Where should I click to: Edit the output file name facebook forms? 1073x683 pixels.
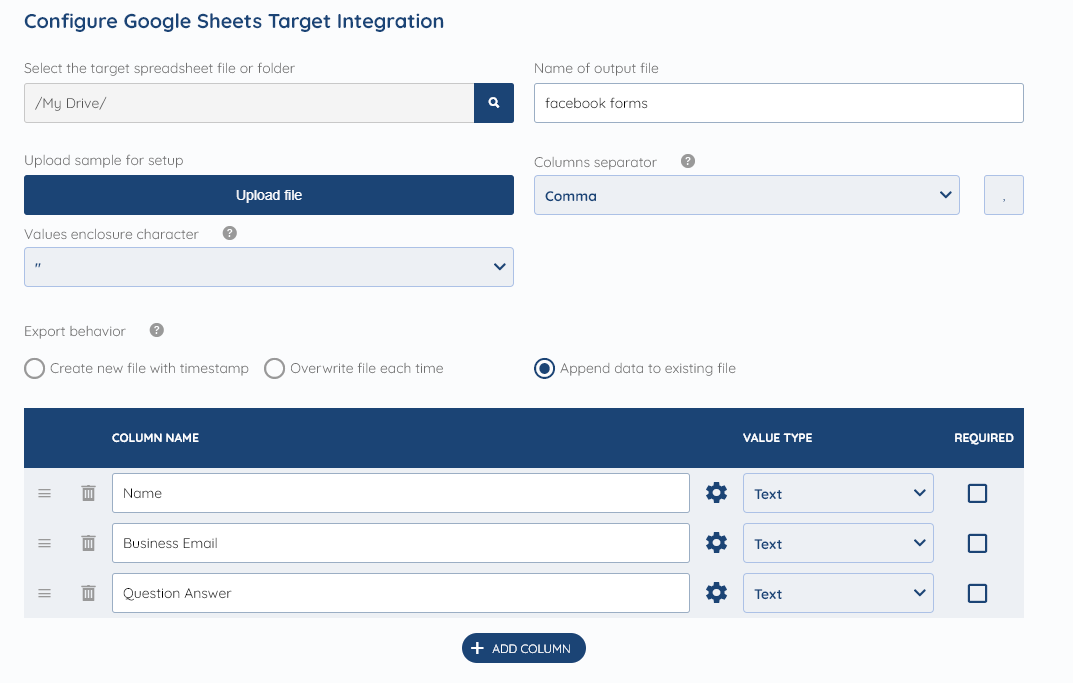779,103
